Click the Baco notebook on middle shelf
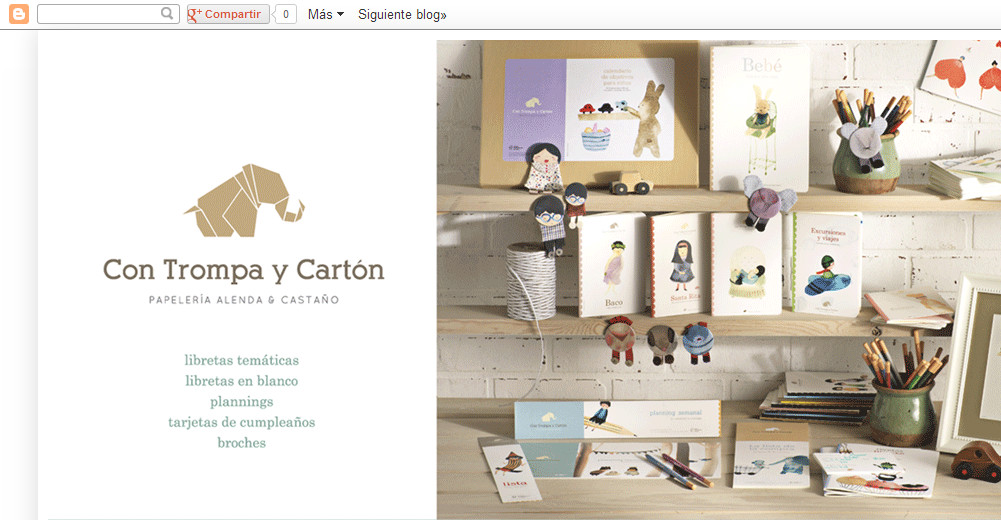Image resolution: width=1001 pixels, height=520 pixels. (612, 265)
